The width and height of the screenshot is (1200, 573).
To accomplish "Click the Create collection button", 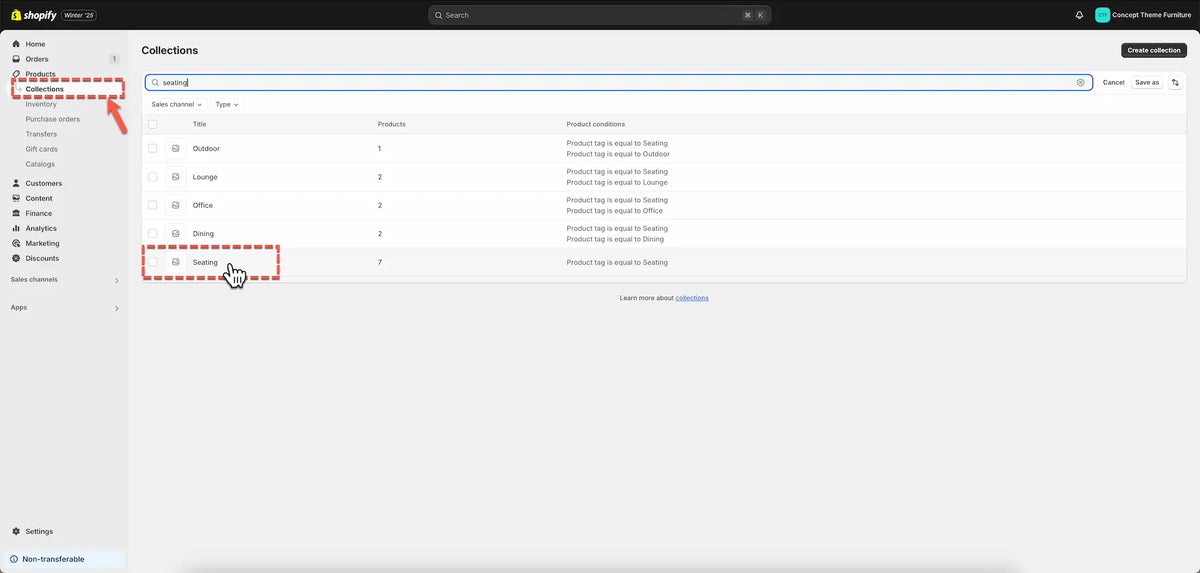I will click(x=1153, y=50).
